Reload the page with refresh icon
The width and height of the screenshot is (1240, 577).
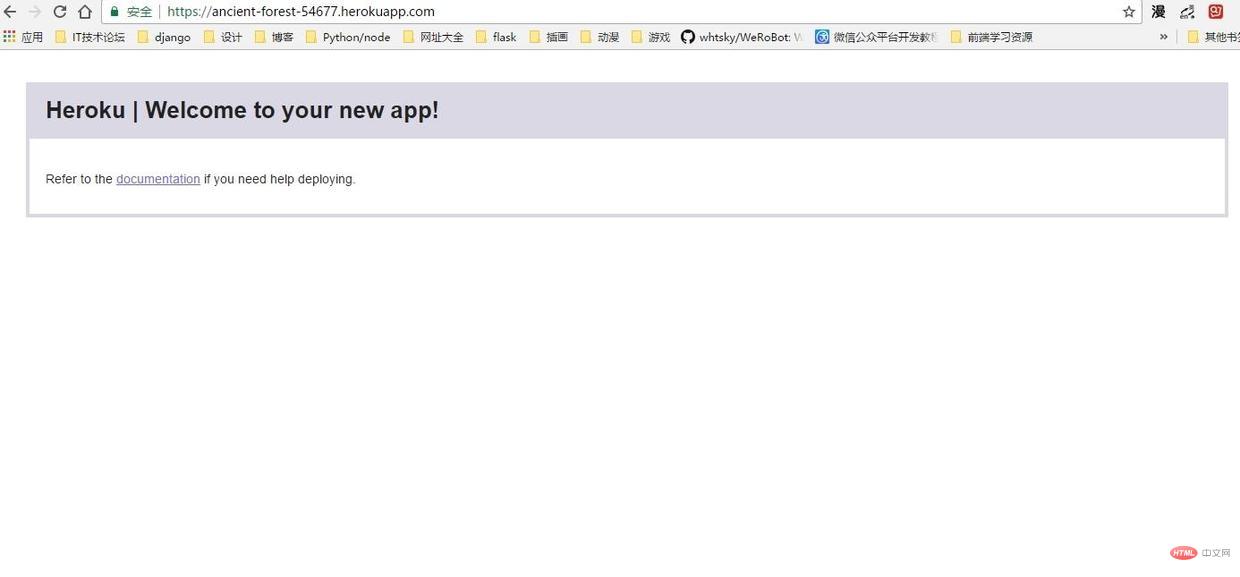tap(60, 12)
